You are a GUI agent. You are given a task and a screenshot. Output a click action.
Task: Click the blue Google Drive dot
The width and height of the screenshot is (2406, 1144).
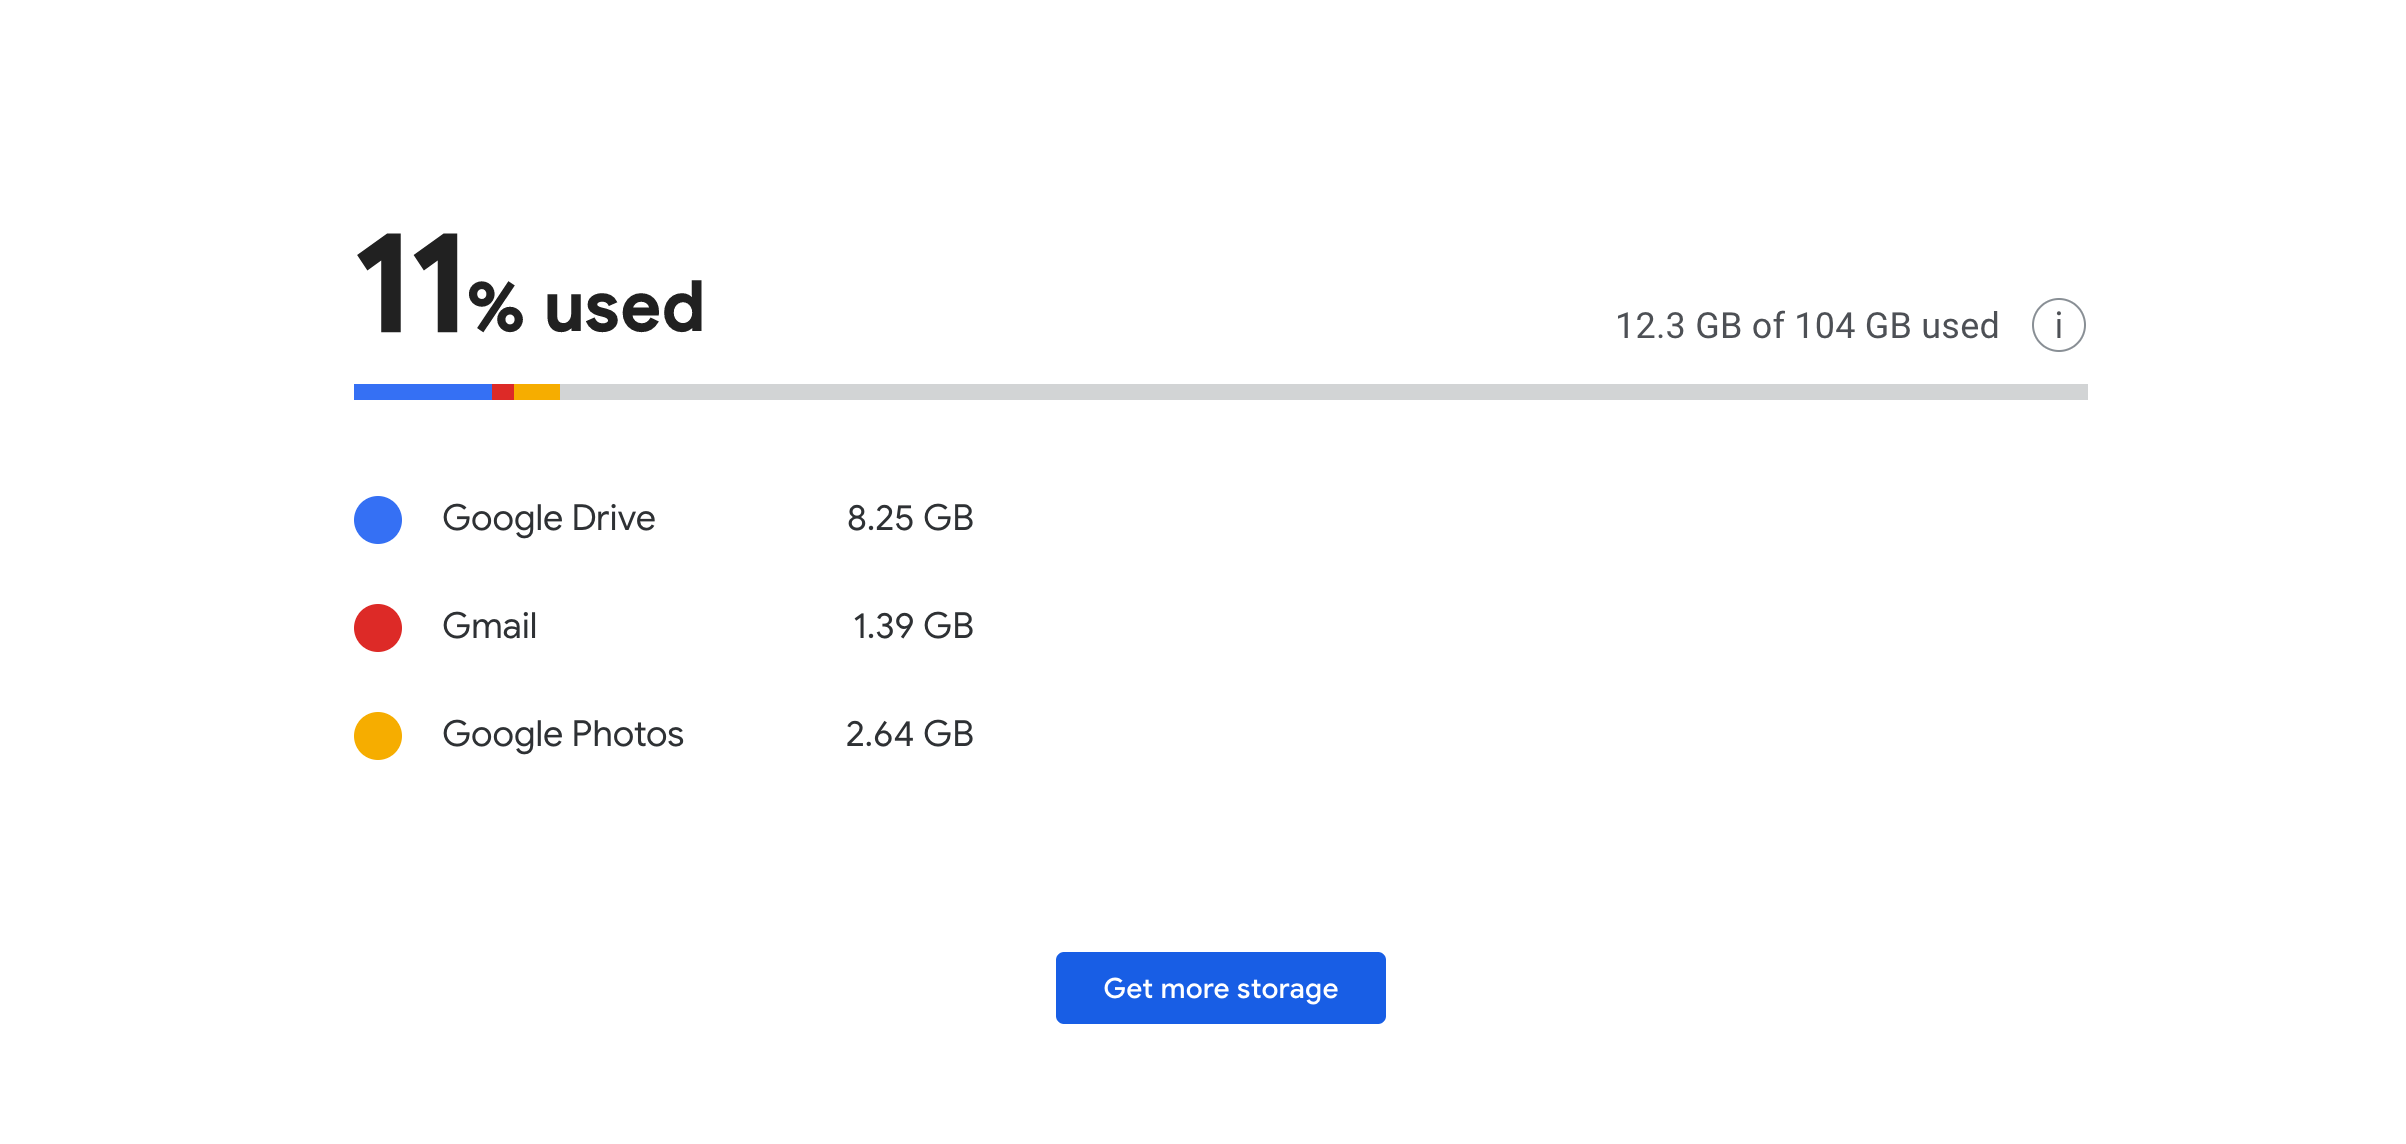(x=378, y=520)
